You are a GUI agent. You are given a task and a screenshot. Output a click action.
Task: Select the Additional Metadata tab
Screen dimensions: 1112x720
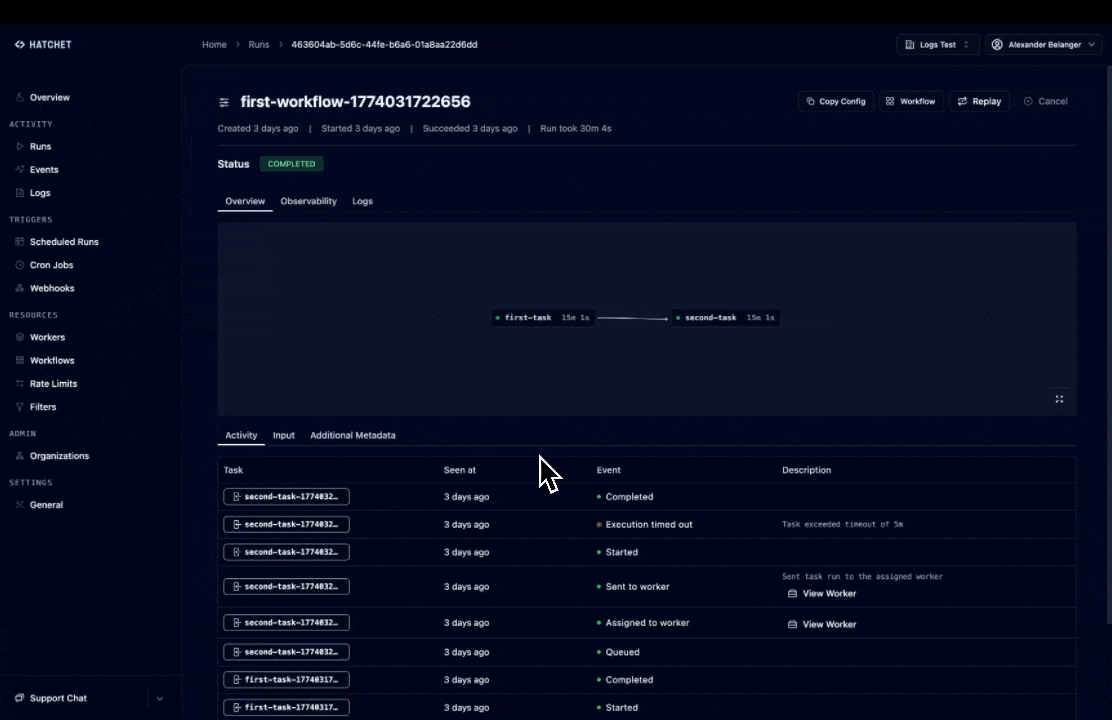pyautogui.click(x=352, y=435)
